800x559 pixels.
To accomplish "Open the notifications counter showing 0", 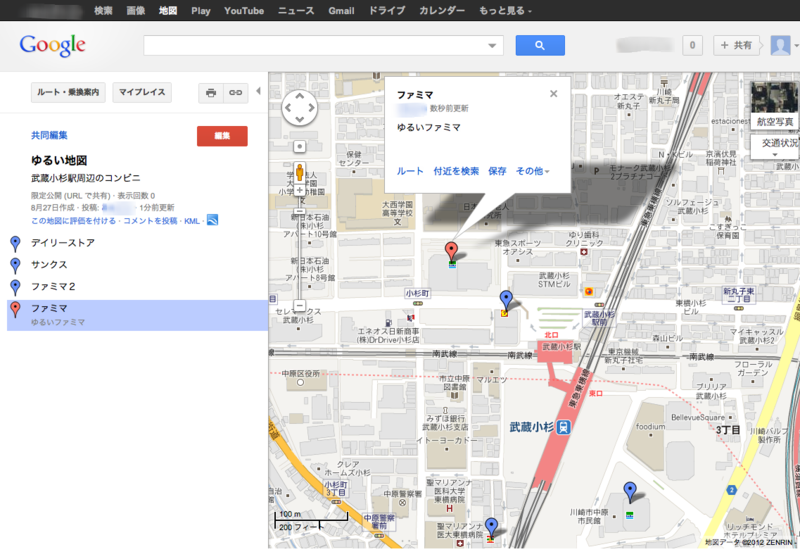I will click(x=692, y=45).
